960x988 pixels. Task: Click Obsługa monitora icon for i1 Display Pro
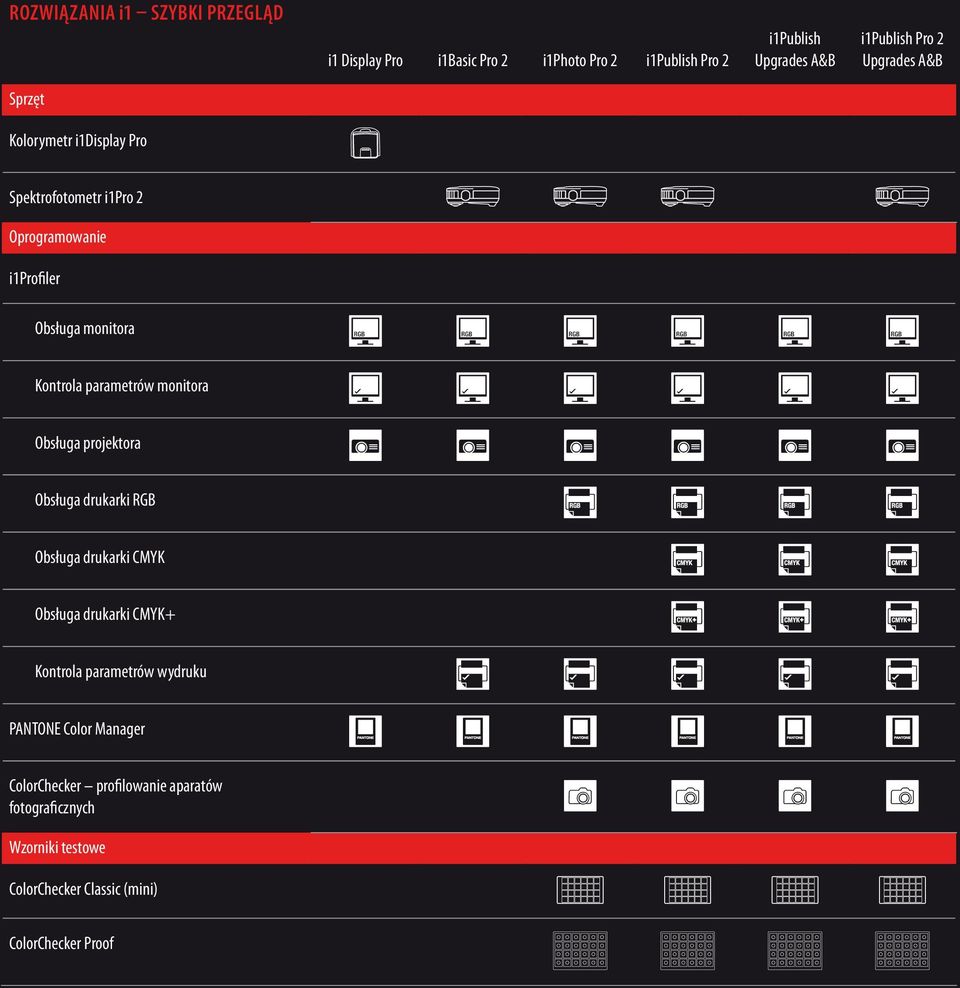tap(365, 331)
